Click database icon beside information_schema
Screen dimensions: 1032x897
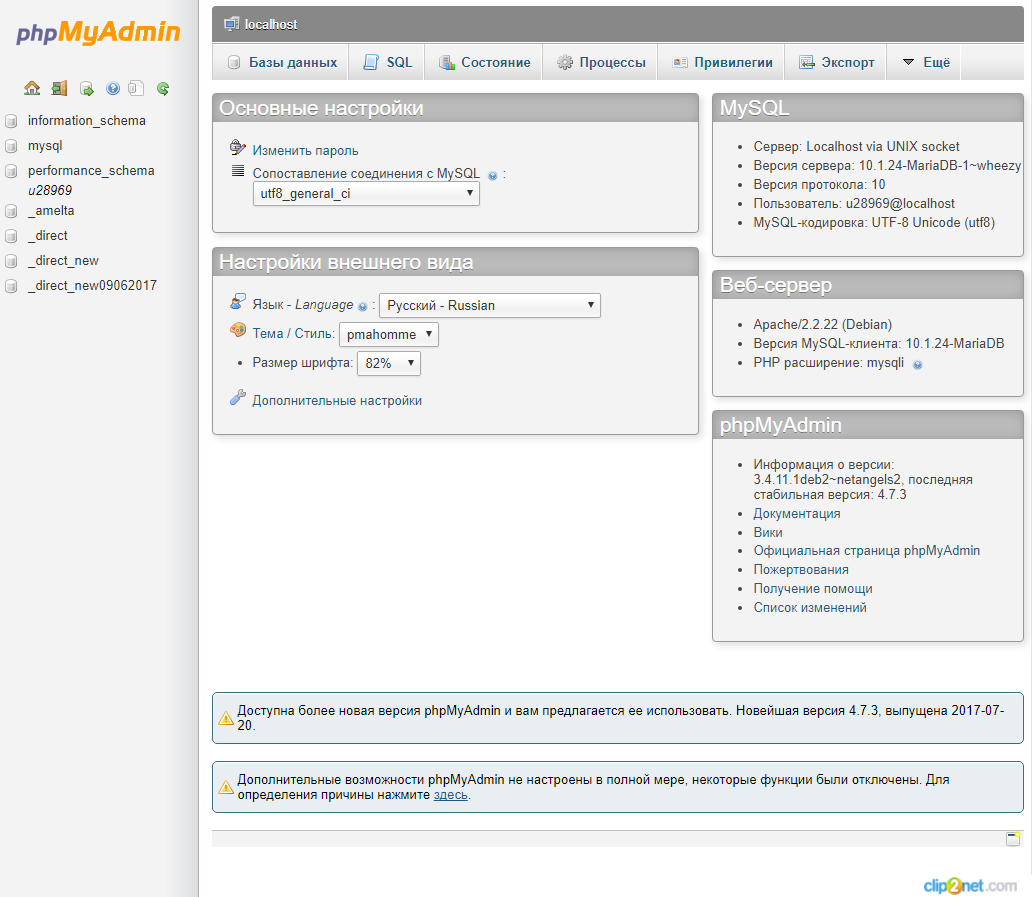pyautogui.click(x=11, y=121)
